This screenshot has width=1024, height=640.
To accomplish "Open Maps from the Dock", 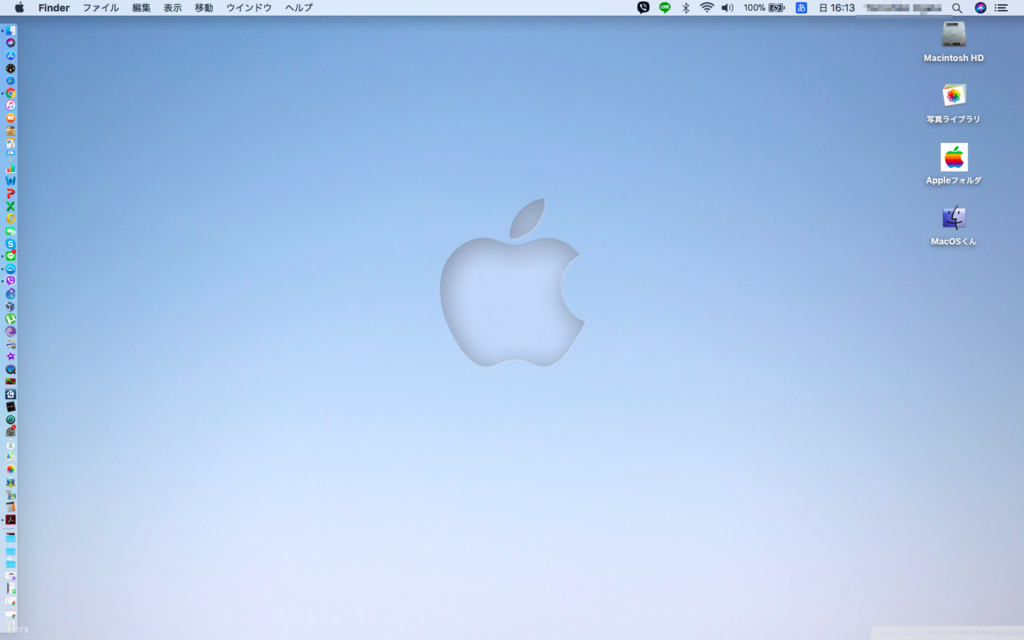I will click(10, 456).
